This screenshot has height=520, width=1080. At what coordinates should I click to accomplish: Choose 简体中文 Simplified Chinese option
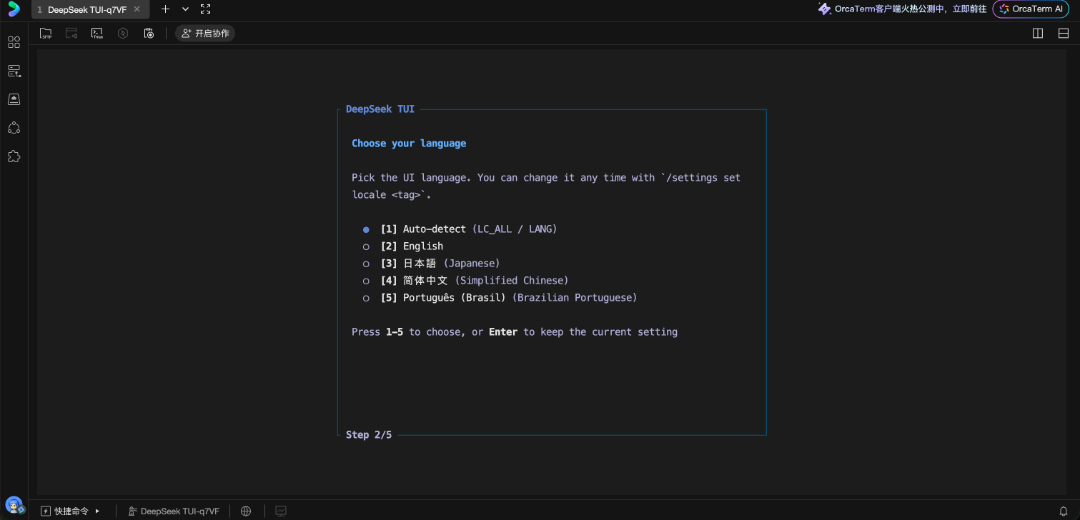pyautogui.click(x=466, y=280)
